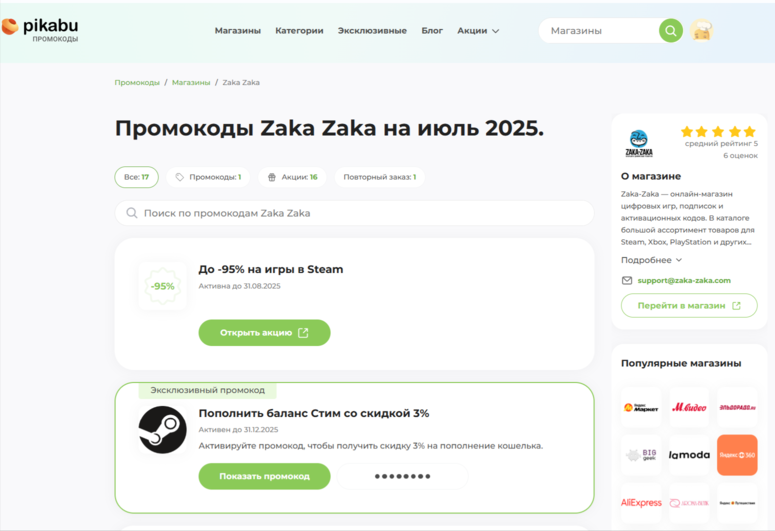Open the Pikabu promokody logo
The image size is (775, 531).
click(40, 30)
